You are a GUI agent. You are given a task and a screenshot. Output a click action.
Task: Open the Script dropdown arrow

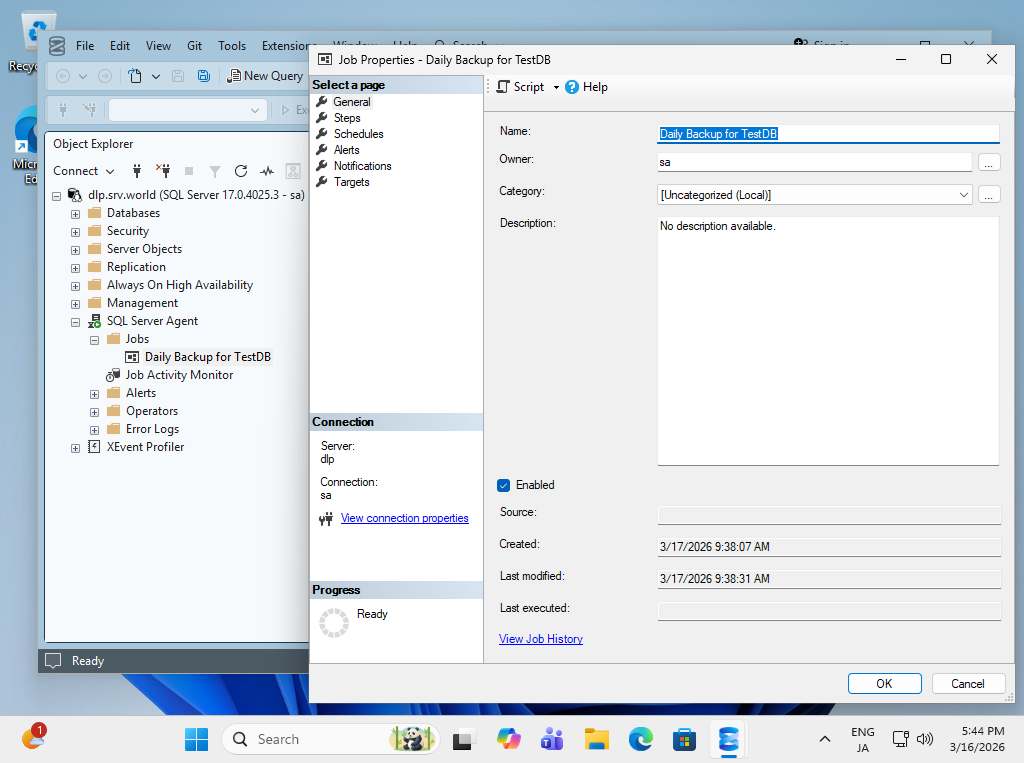[556, 87]
